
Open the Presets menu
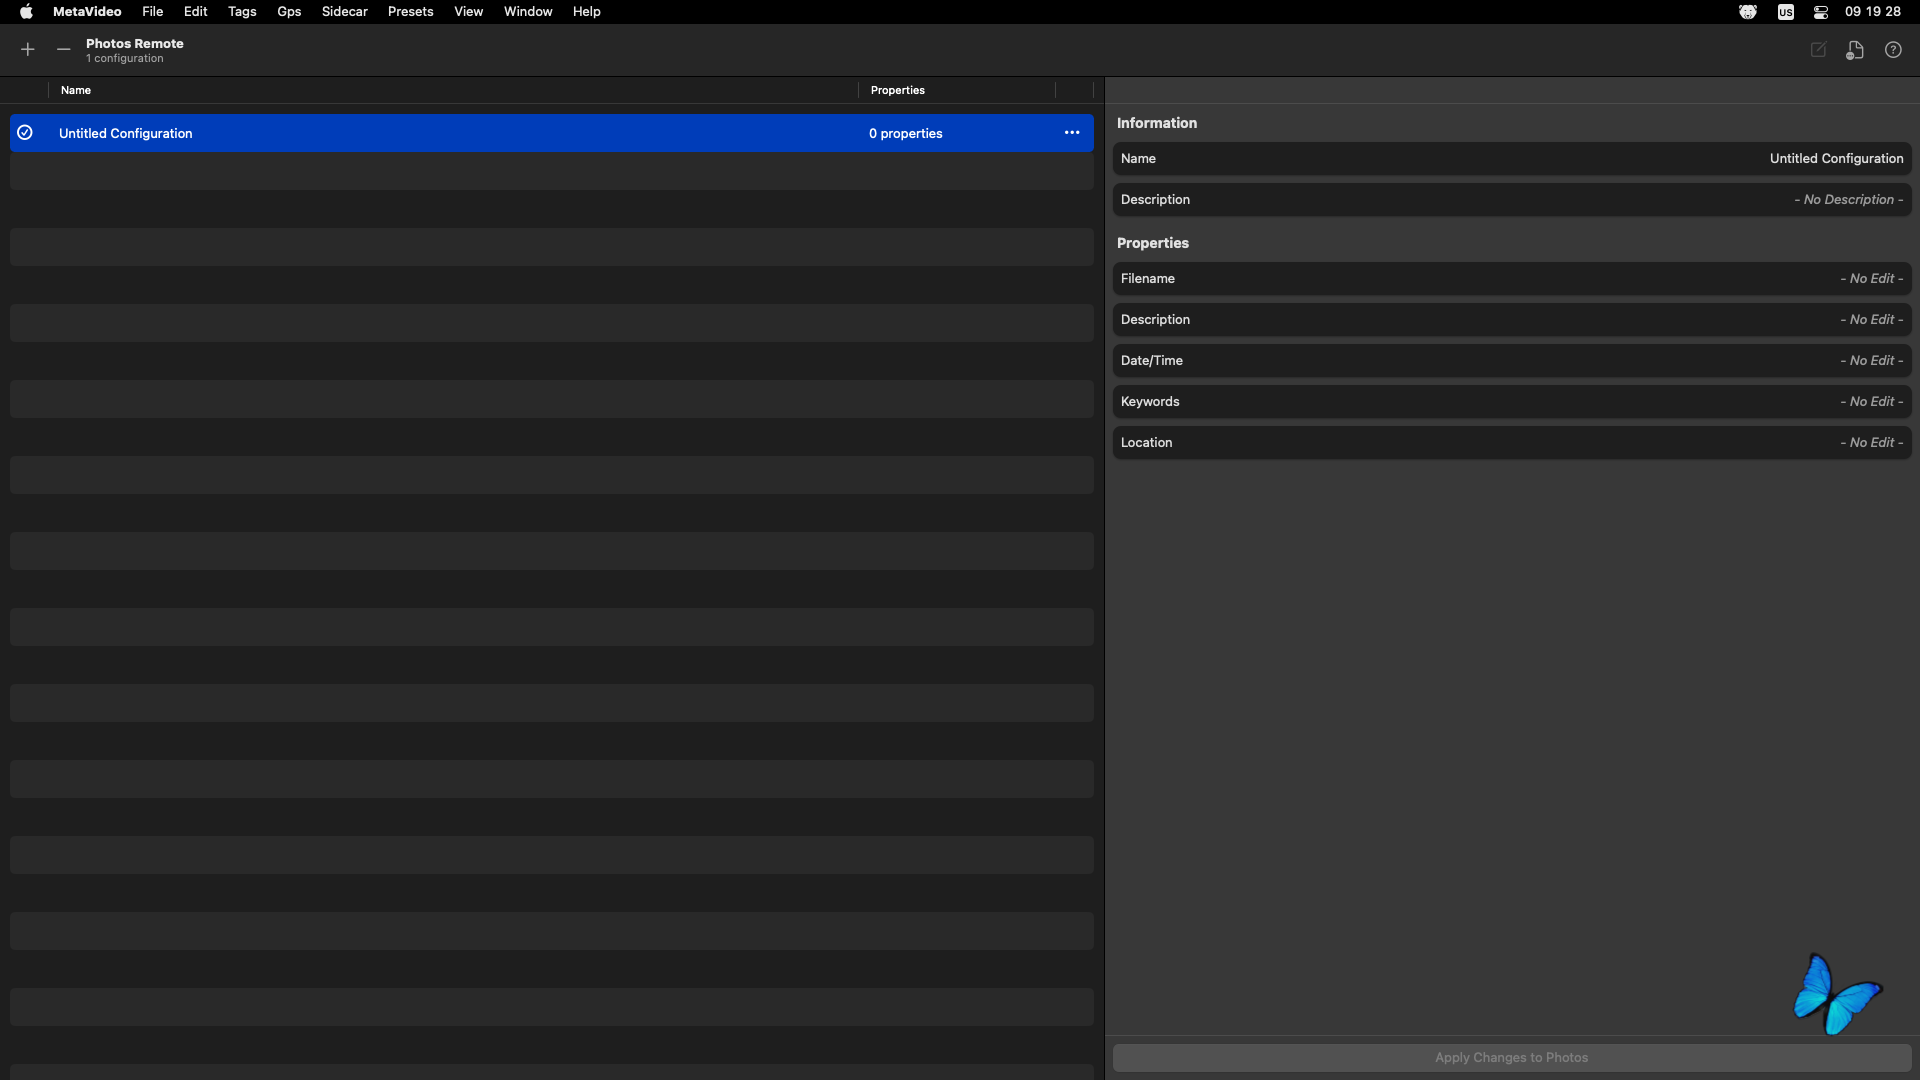[x=410, y=12]
